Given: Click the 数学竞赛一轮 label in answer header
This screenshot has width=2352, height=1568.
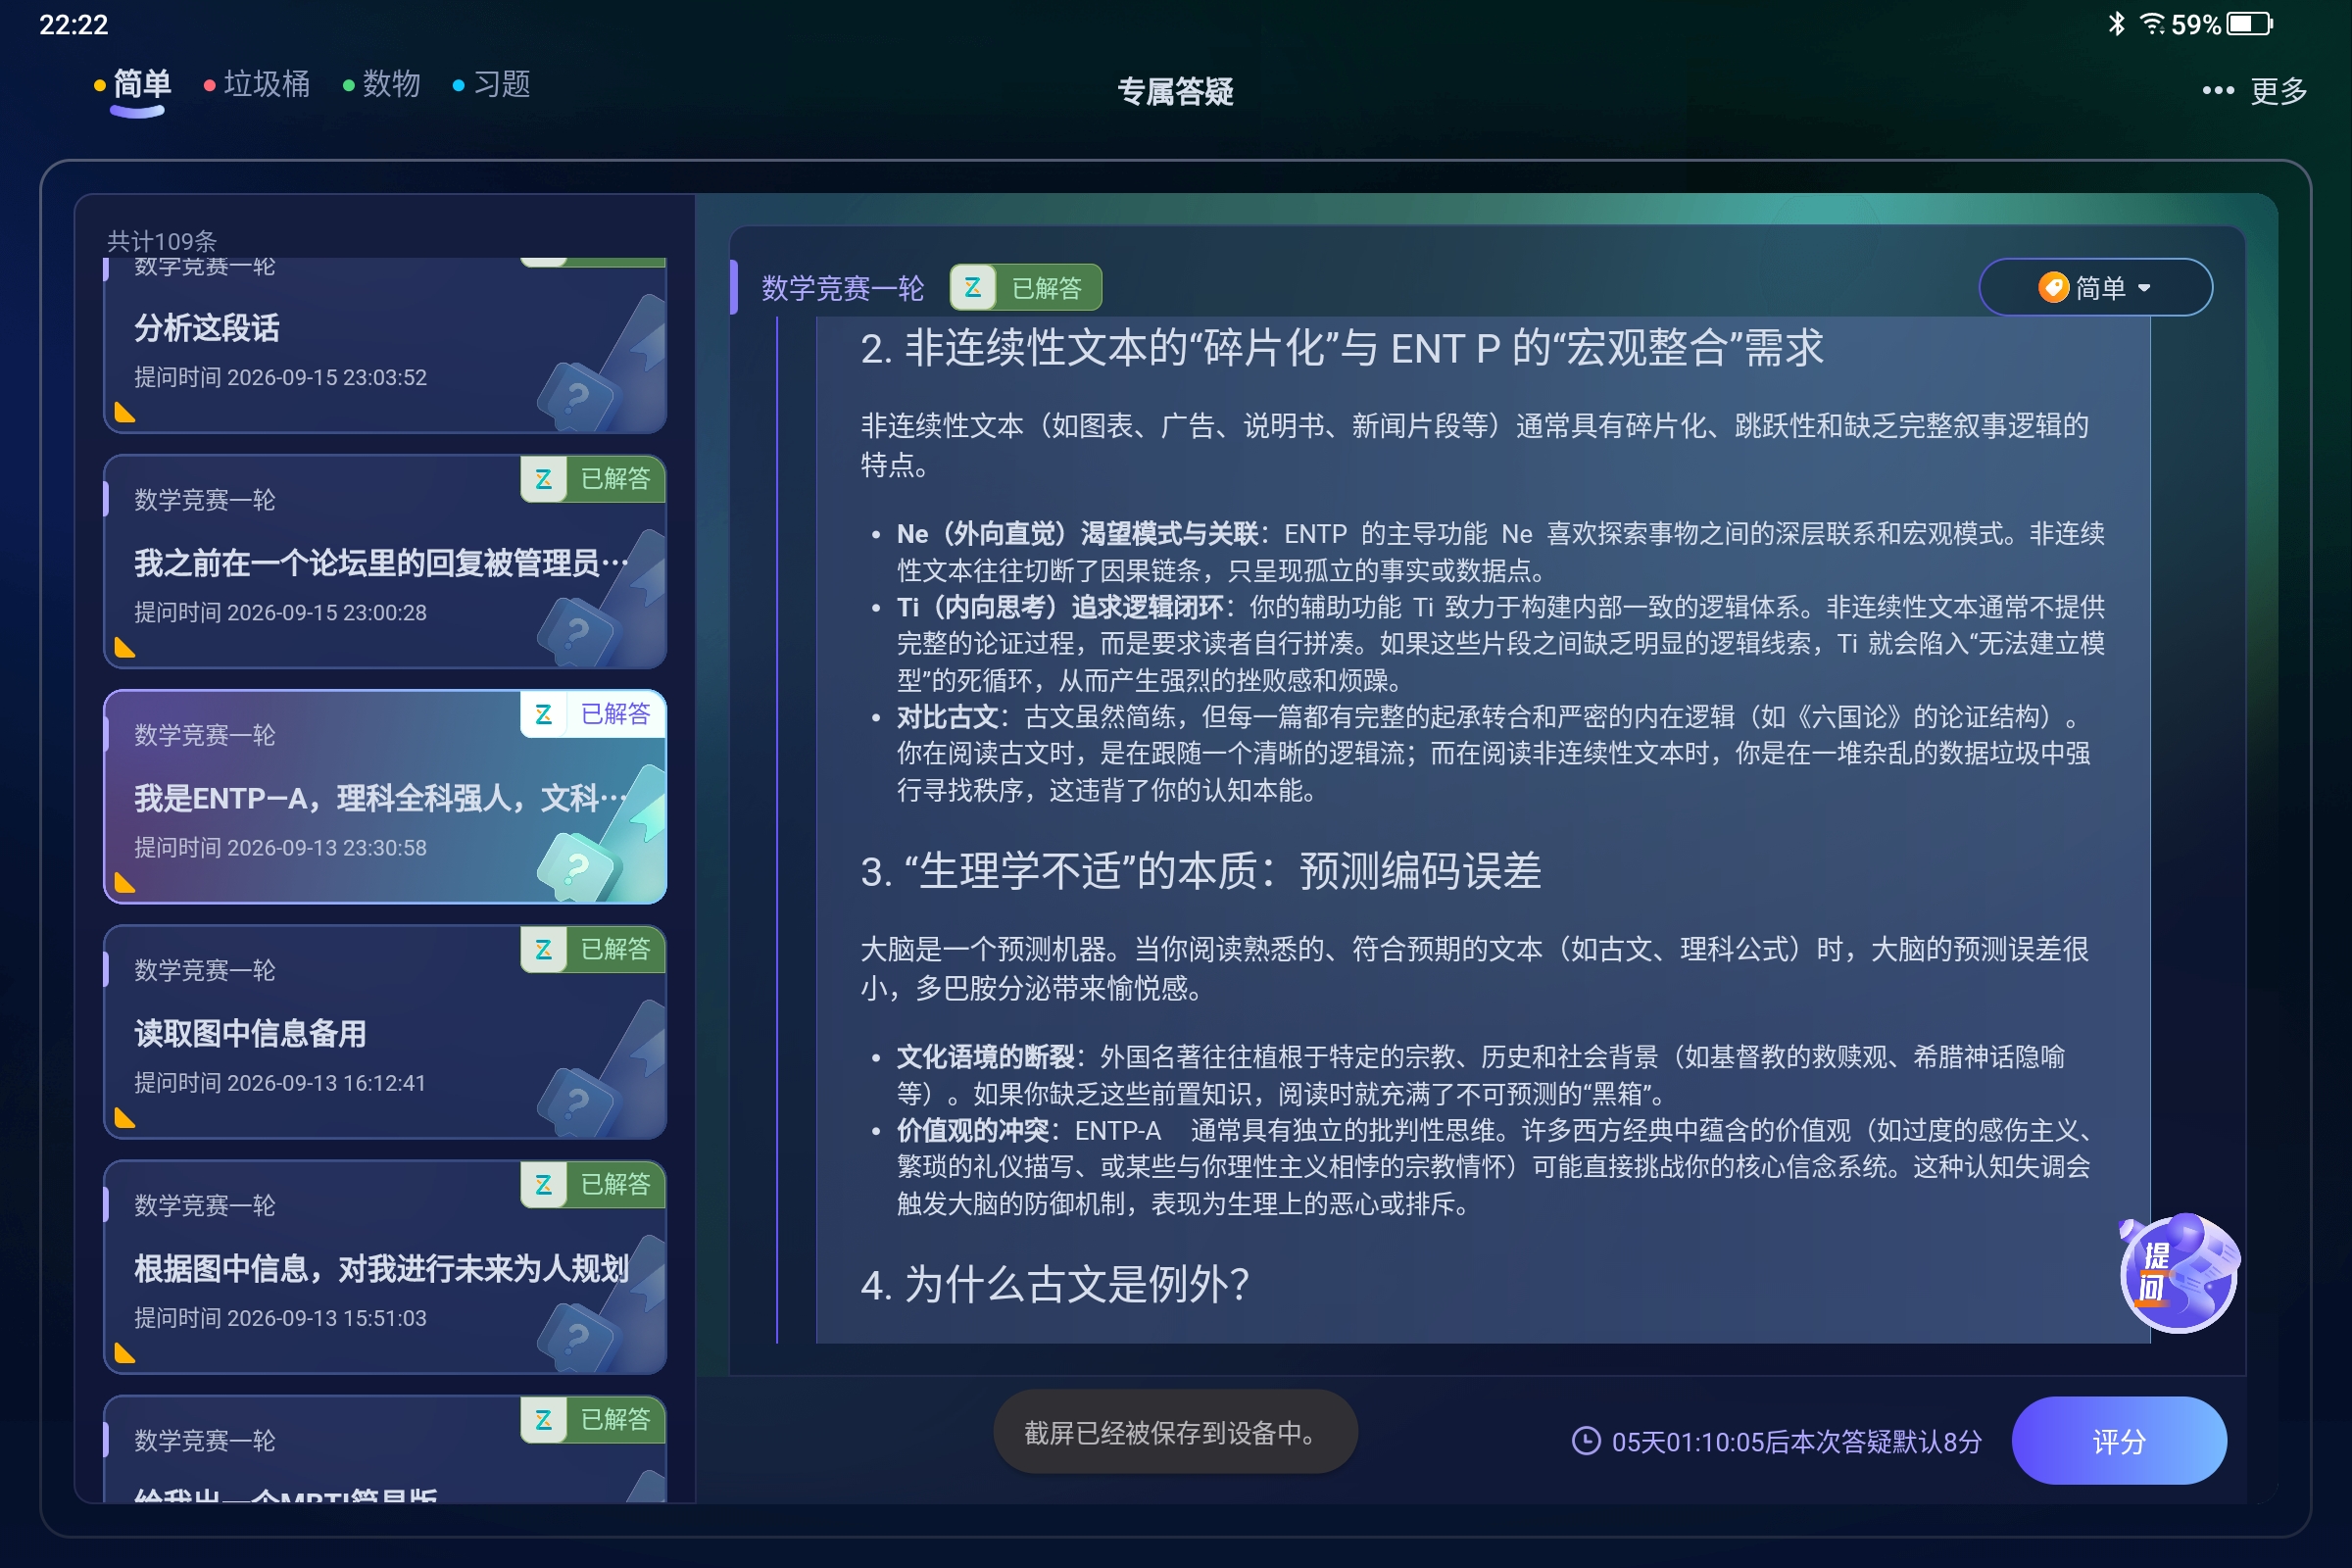Looking at the screenshot, I should [842, 288].
